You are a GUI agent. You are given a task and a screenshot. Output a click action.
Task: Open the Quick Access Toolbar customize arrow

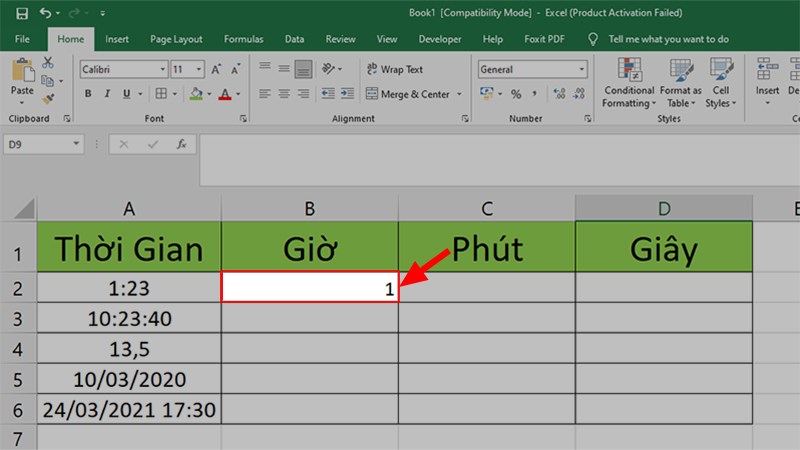tap(103, 14)
